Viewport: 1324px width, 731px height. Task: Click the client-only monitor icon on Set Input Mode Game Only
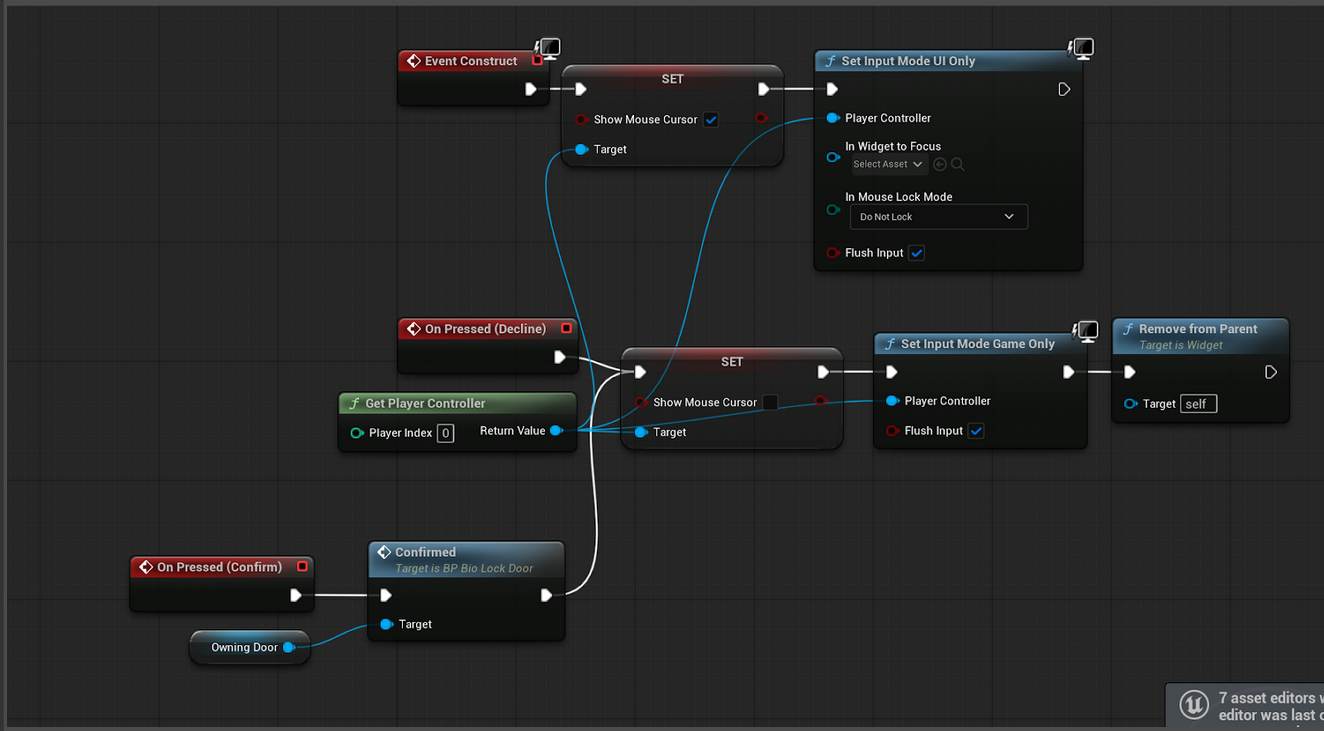[1086, 331]
